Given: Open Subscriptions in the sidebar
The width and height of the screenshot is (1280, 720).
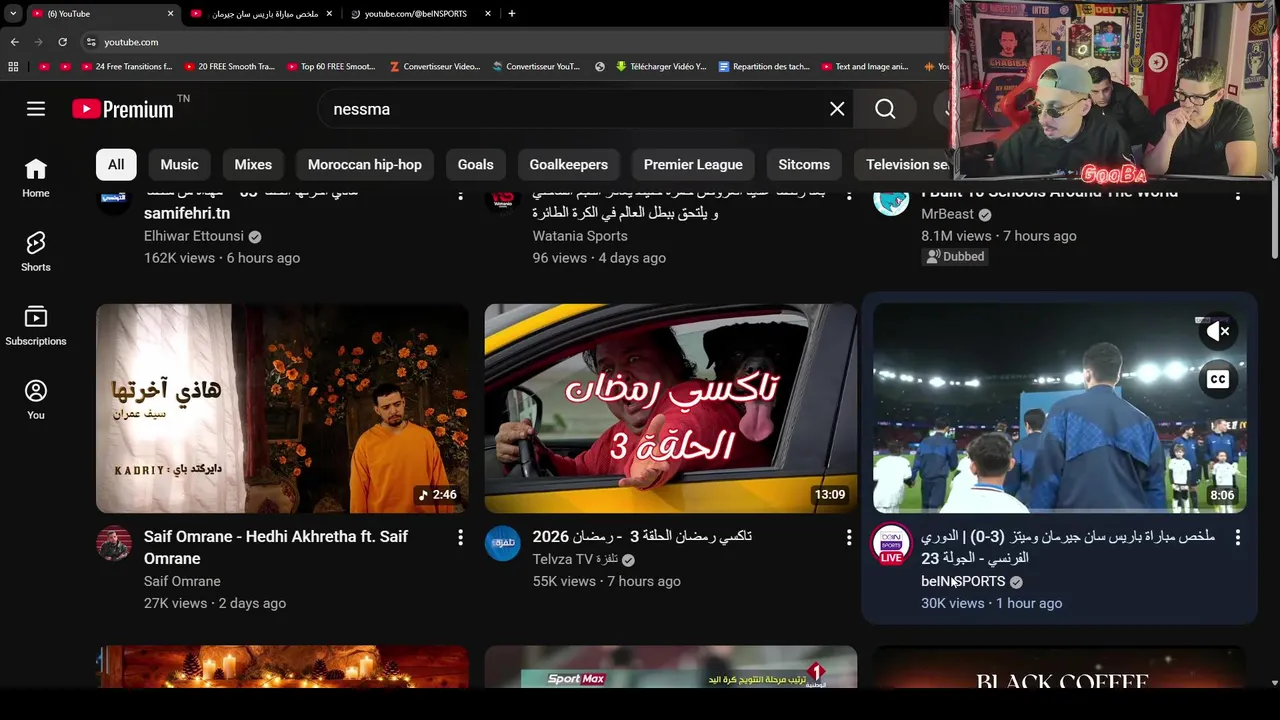Looking at the screenshot, I should pos(36,326).
